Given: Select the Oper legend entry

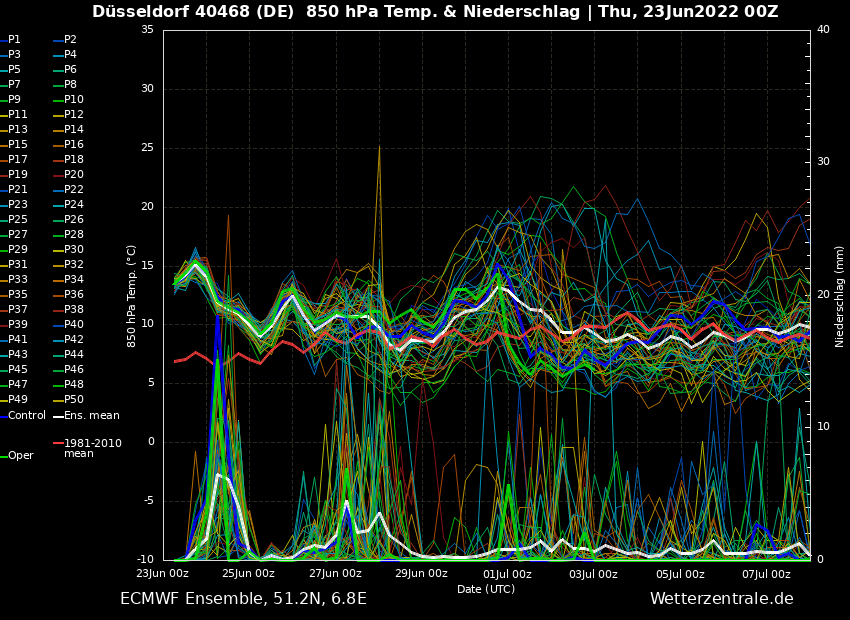Looking at the screenshot, I should (21, 455).
